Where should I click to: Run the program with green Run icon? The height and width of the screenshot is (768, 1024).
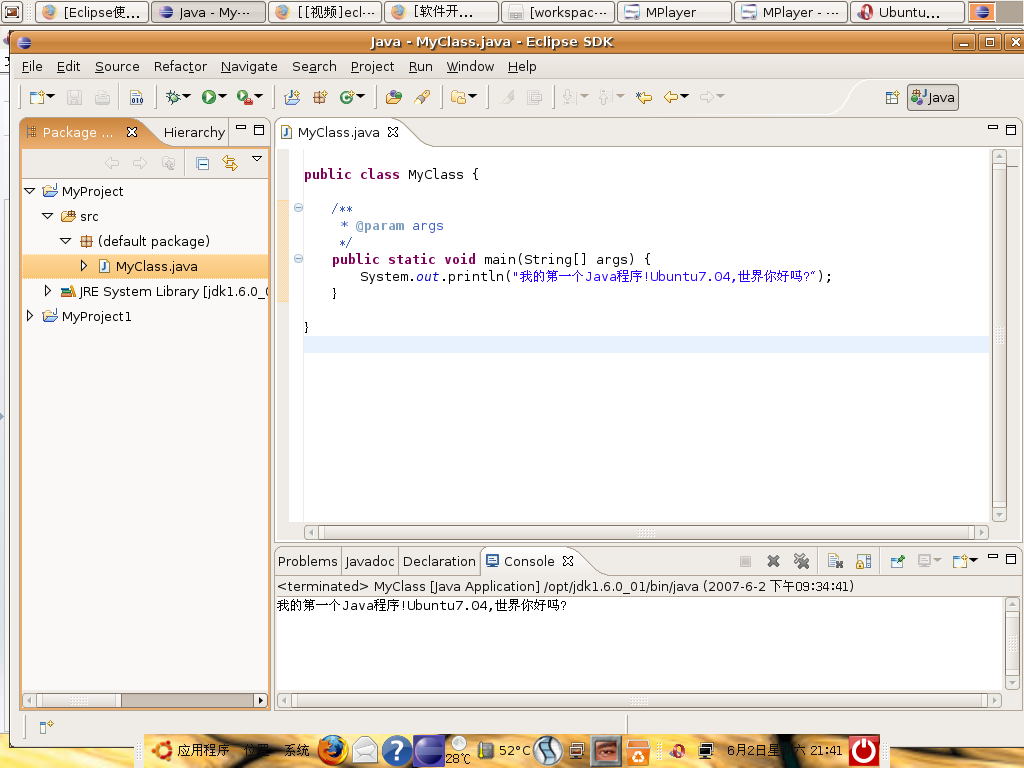(x=208, y=97)
